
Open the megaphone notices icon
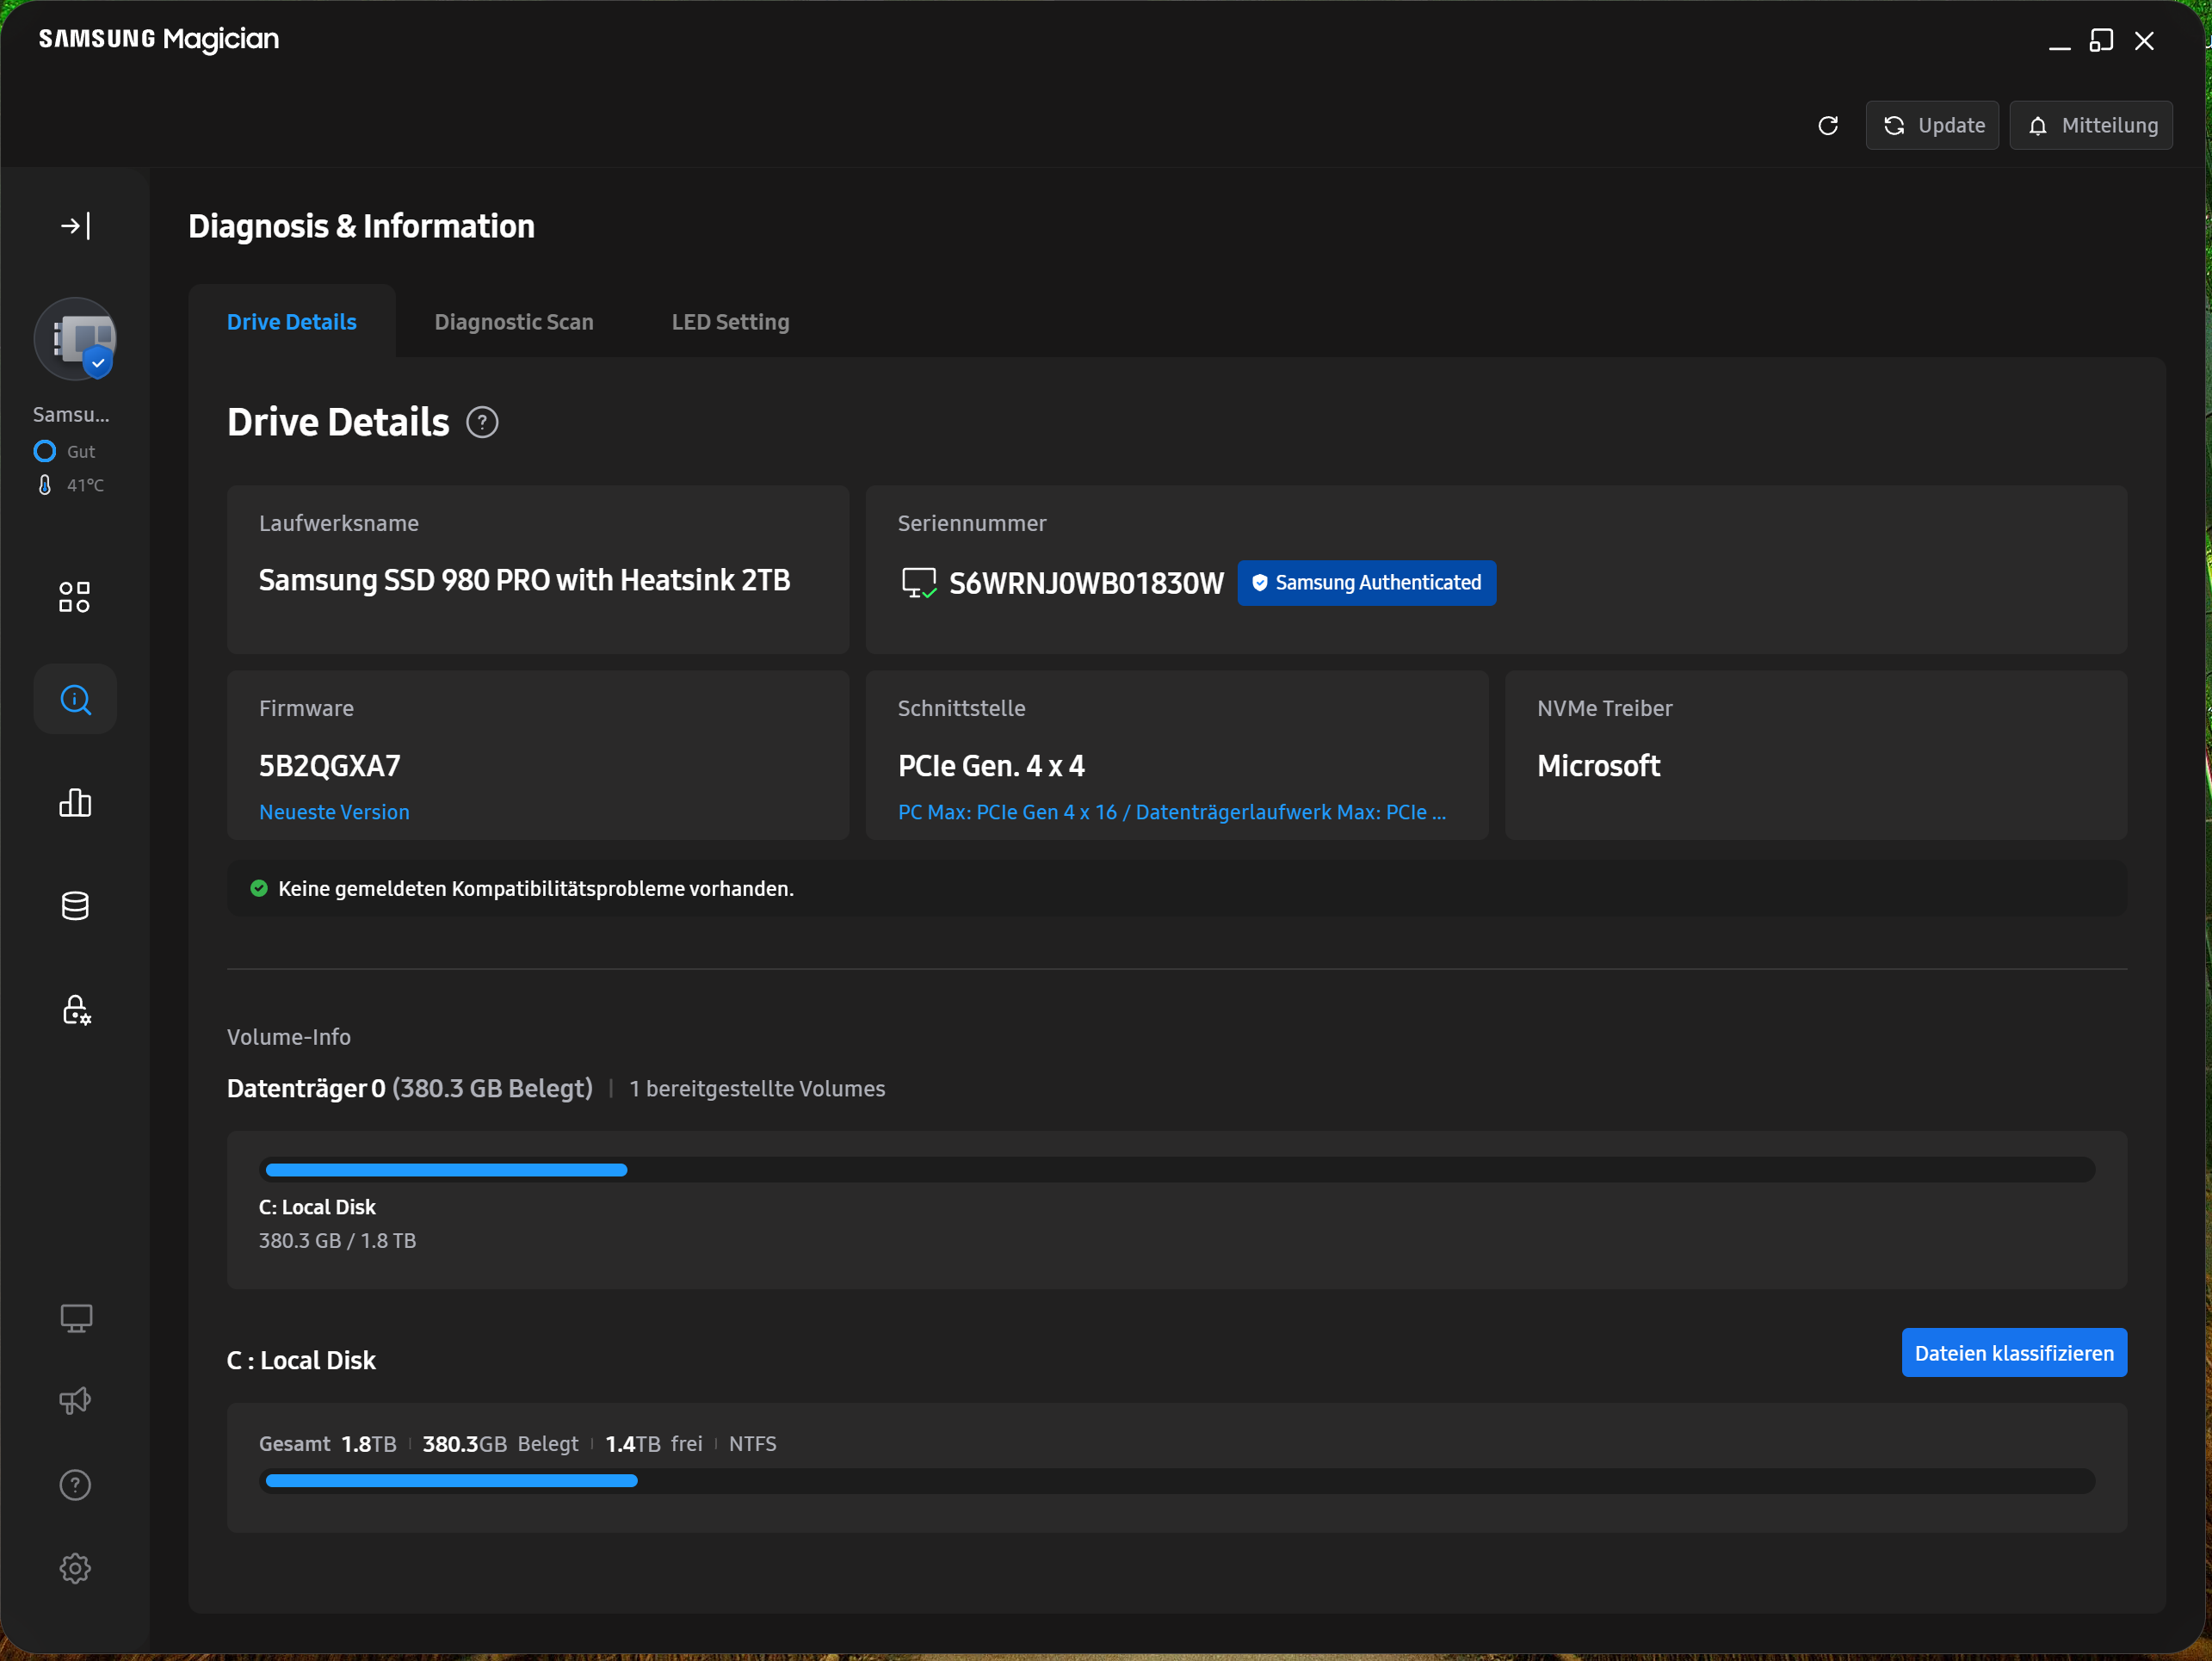[75, 1401]
